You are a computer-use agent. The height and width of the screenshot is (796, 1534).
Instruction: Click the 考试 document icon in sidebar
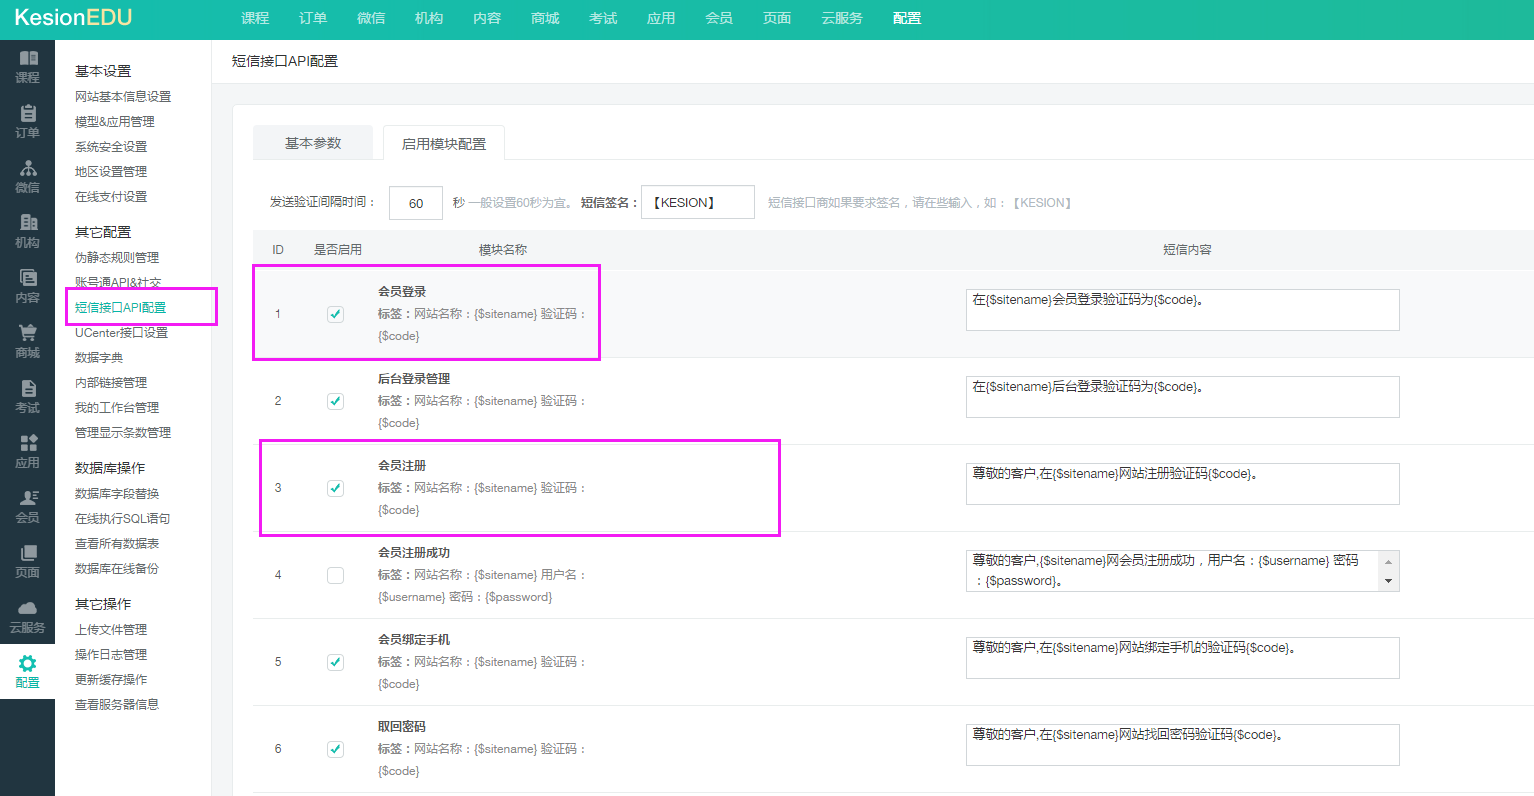coord(28,389)
